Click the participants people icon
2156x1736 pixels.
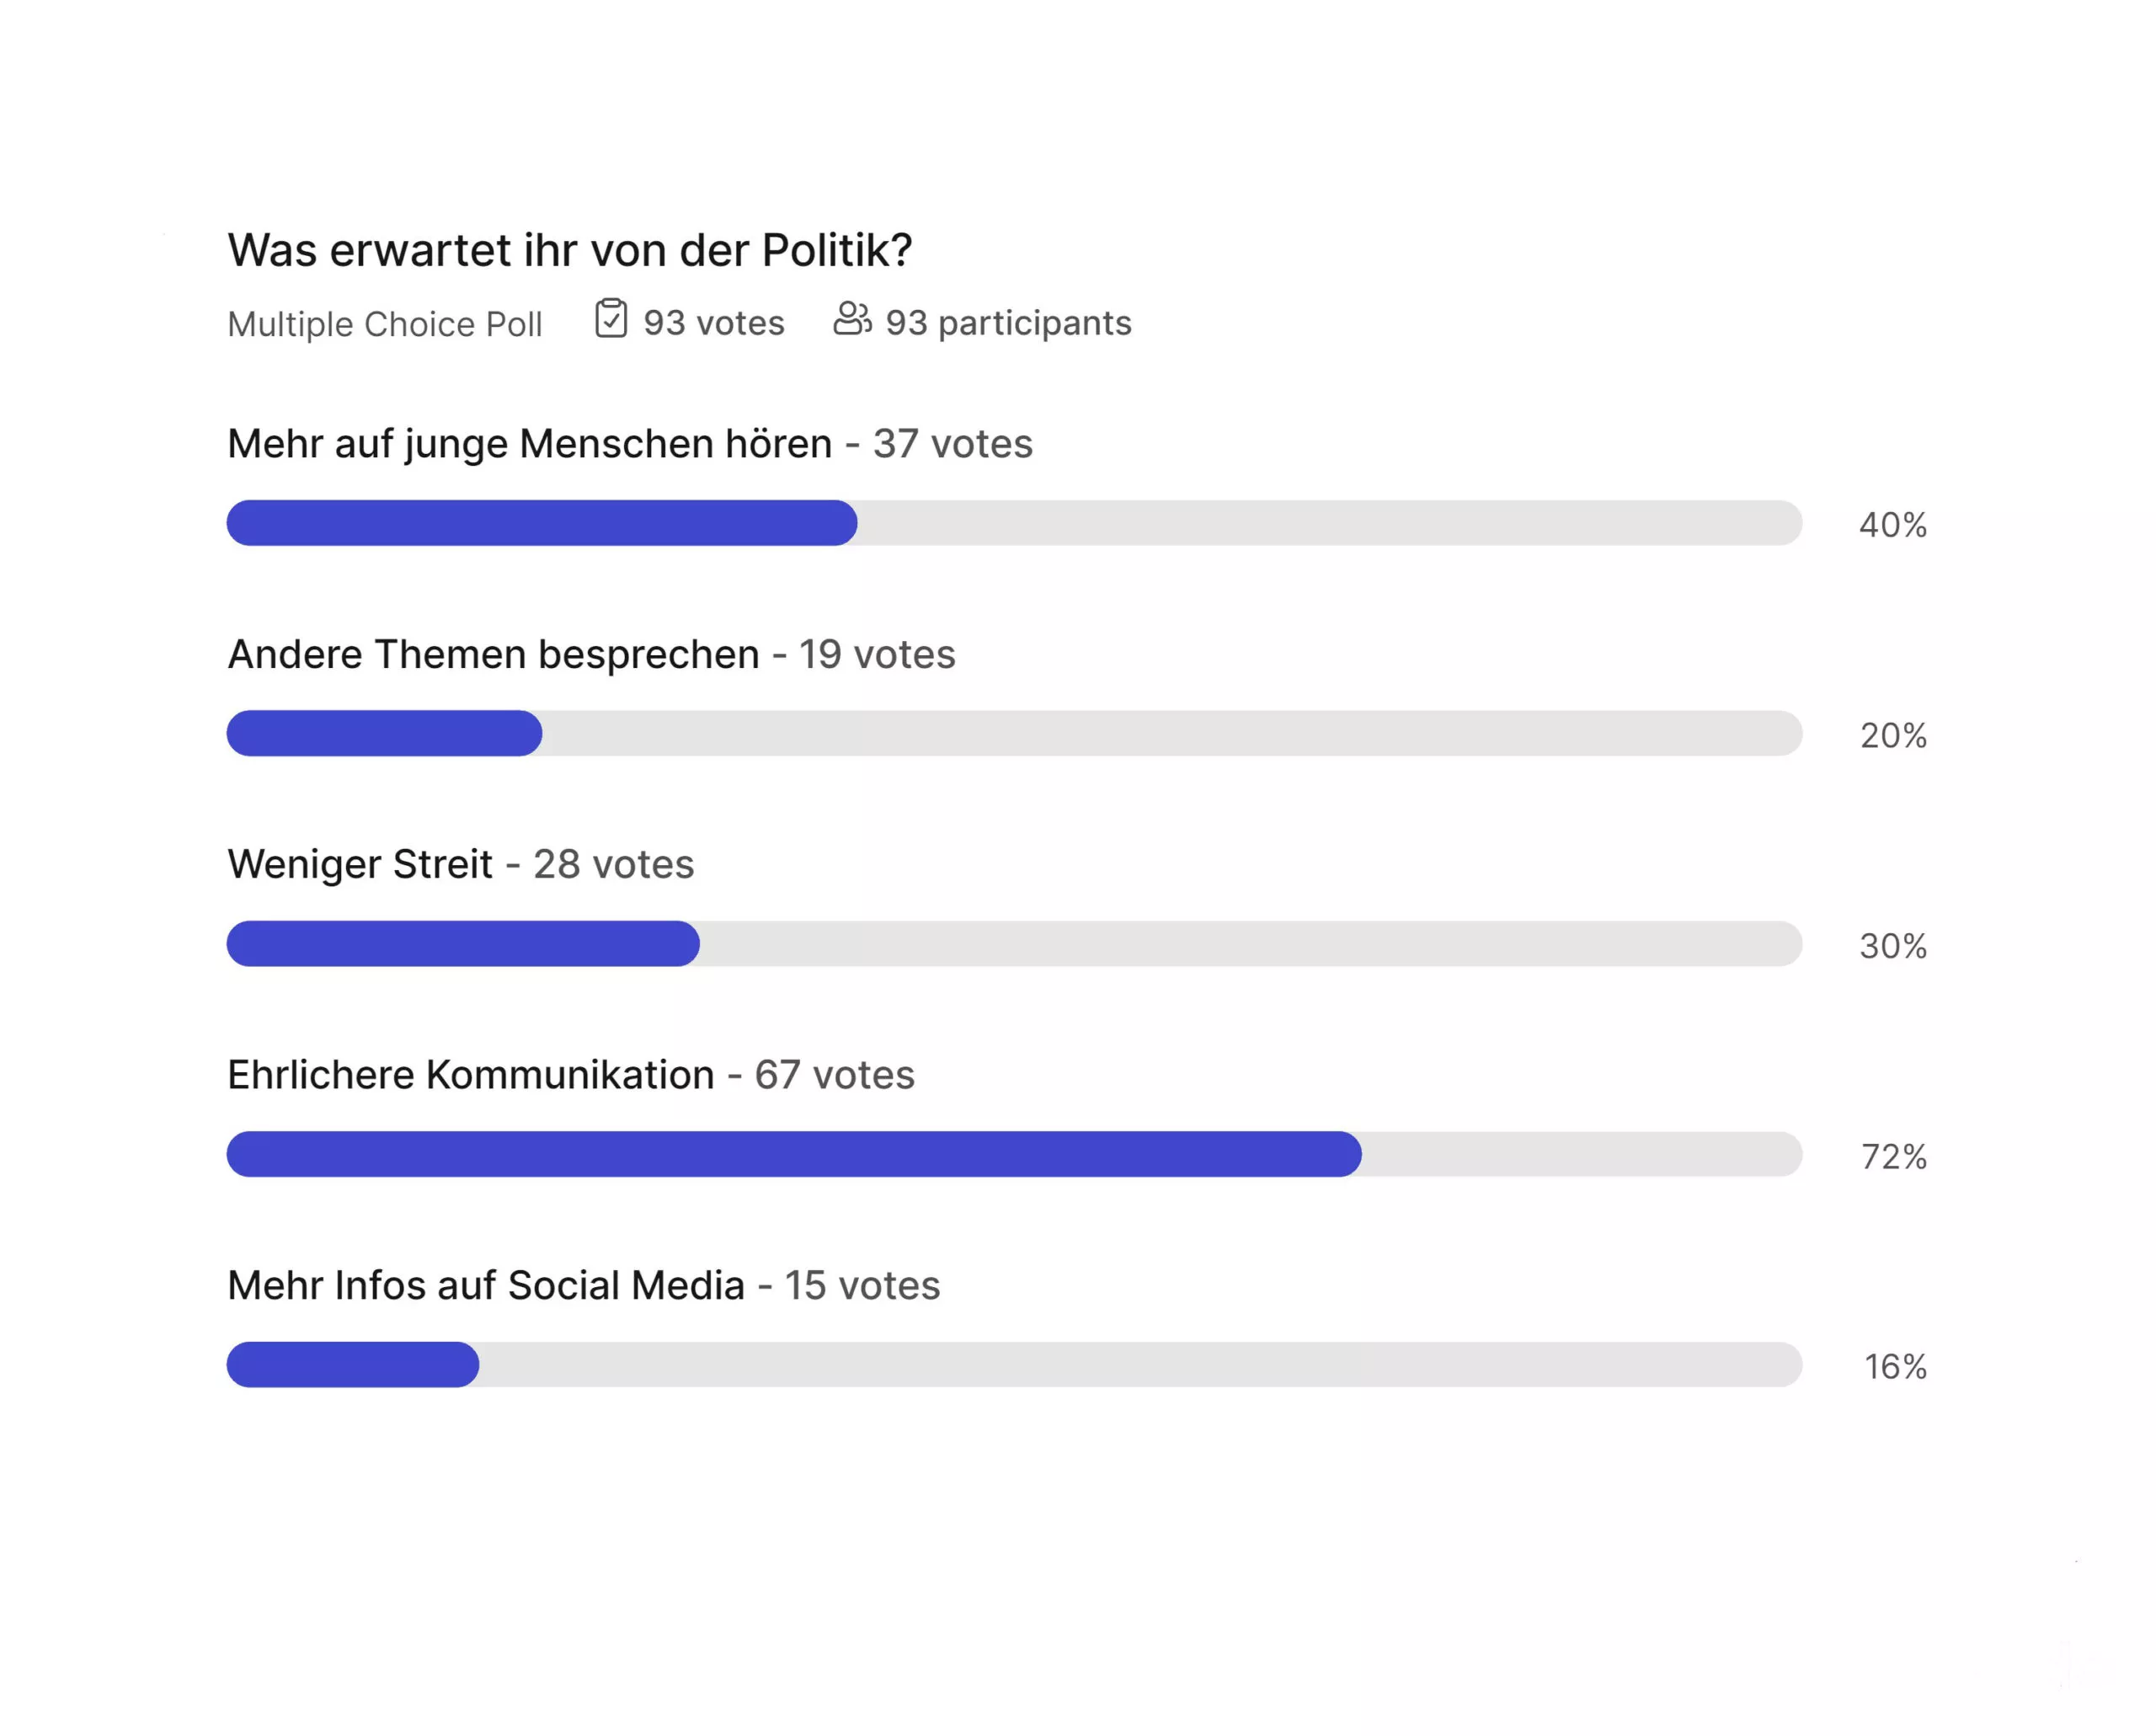click(852, 319)
